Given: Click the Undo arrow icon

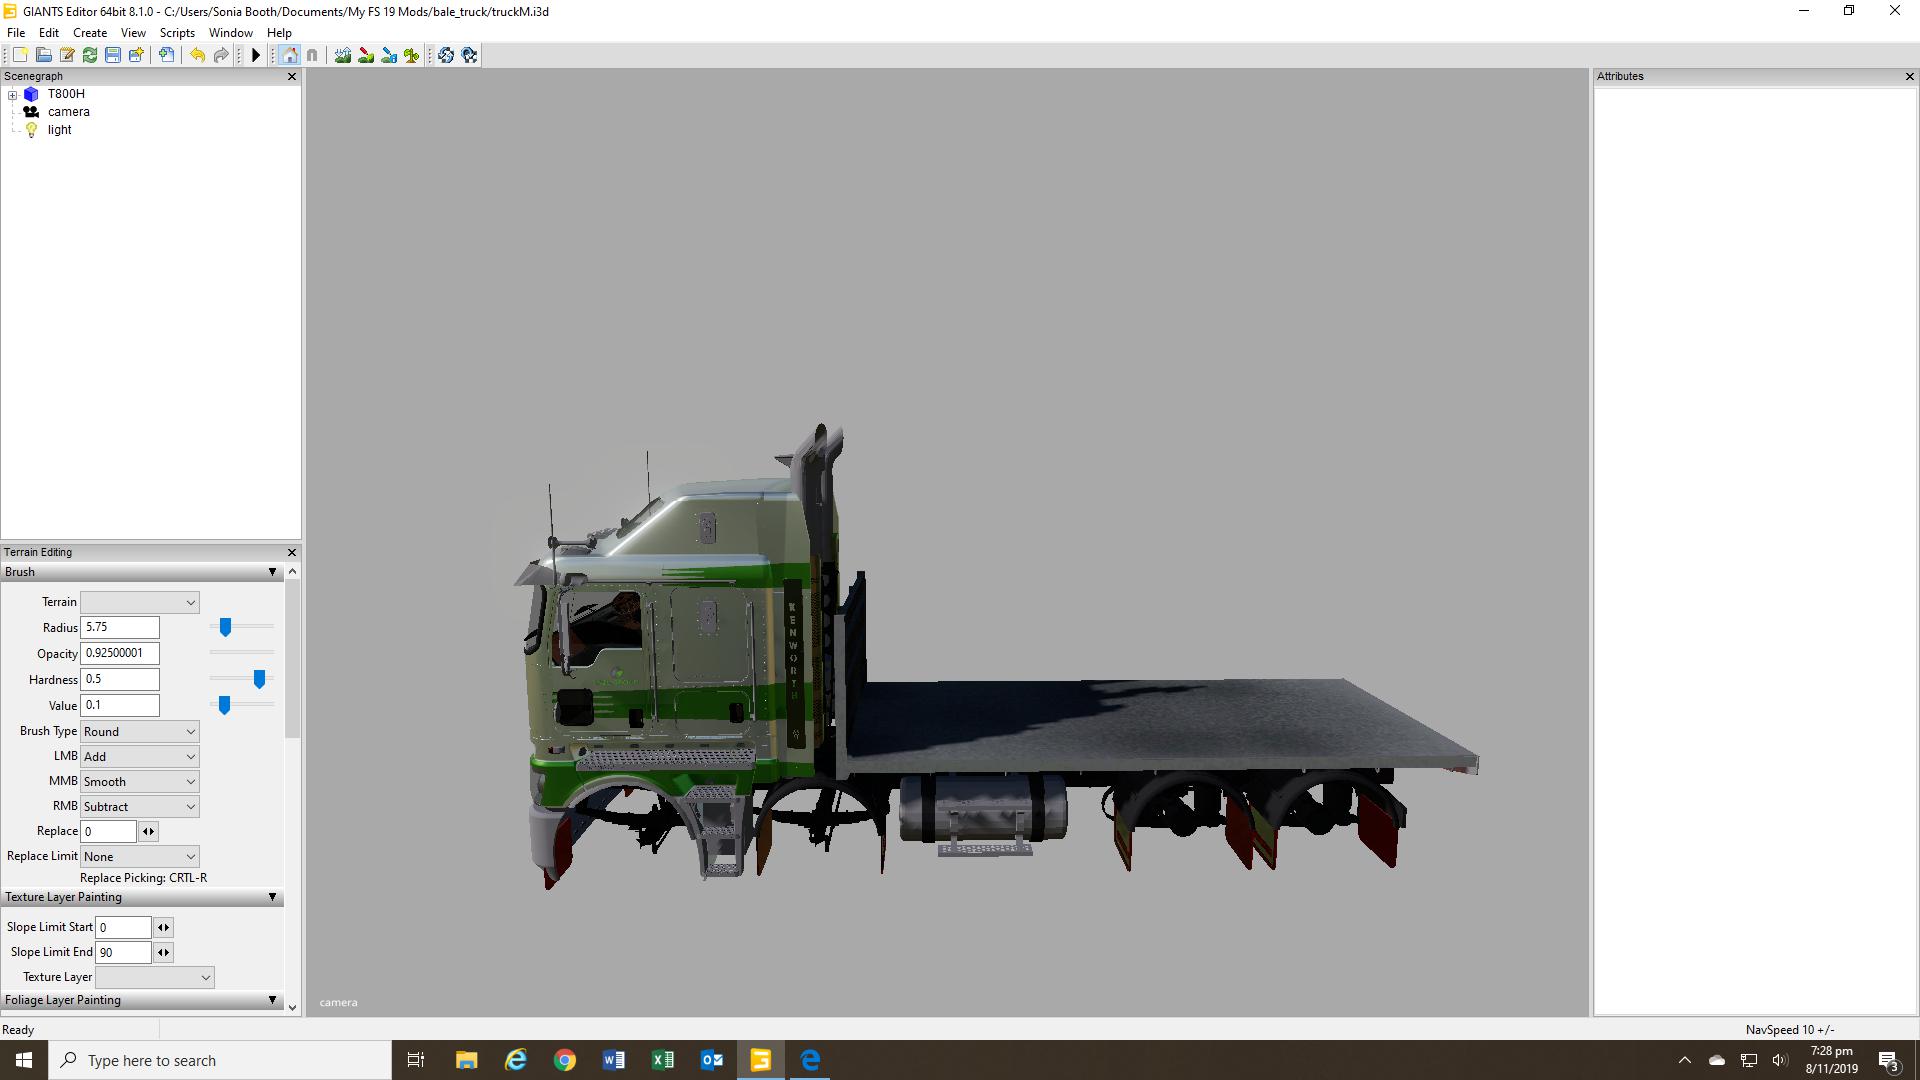Looking at the screenshot, I should 197,55.
